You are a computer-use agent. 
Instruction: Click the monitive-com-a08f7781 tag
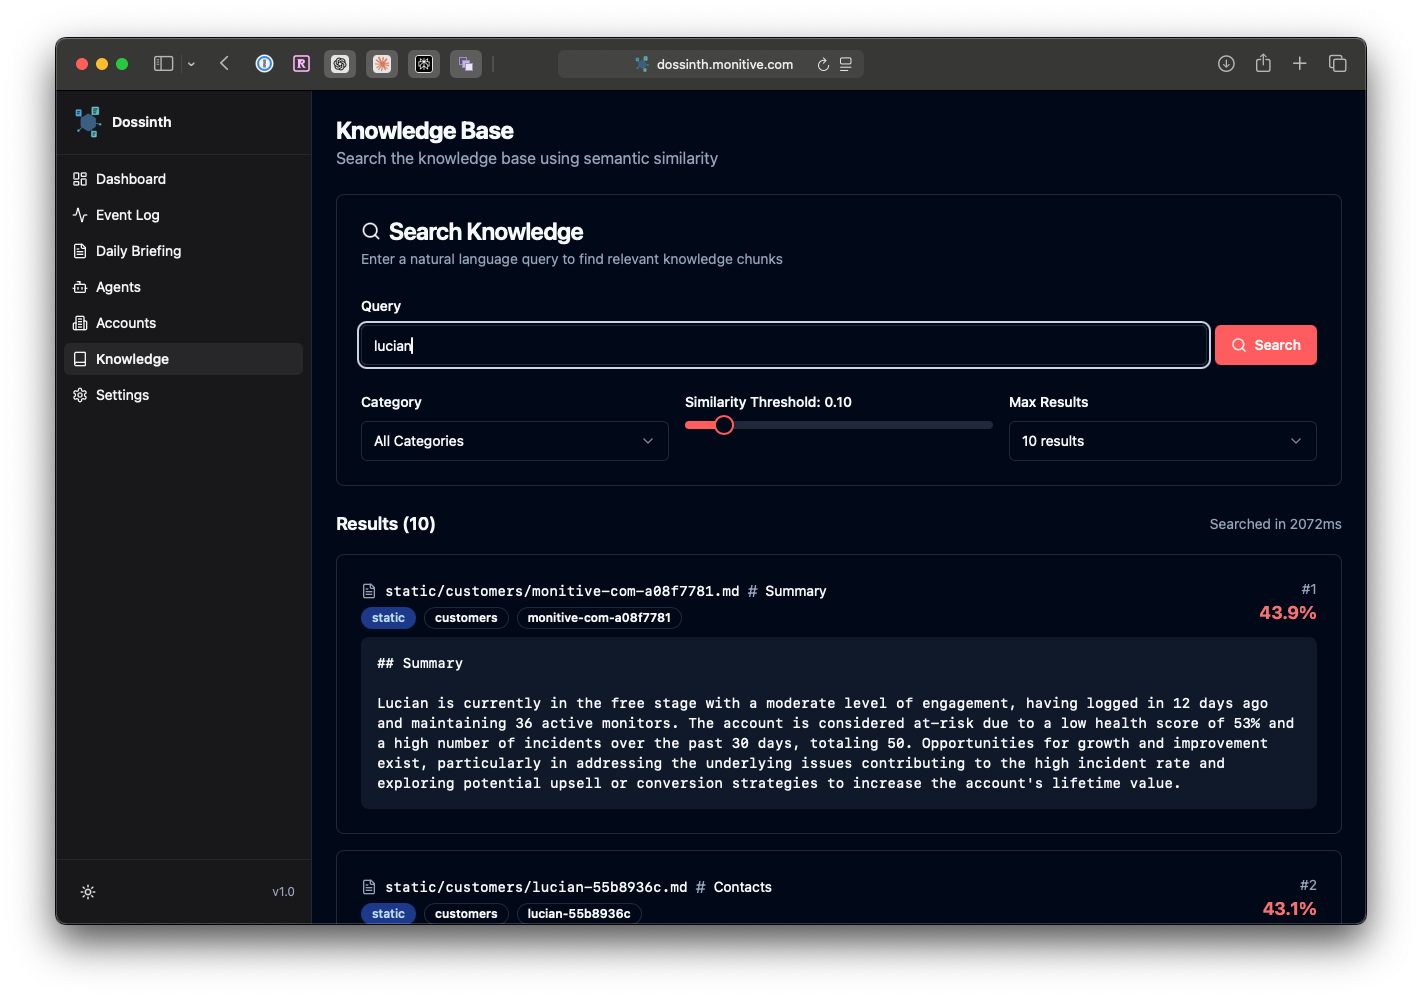click(x=599, y=618)
